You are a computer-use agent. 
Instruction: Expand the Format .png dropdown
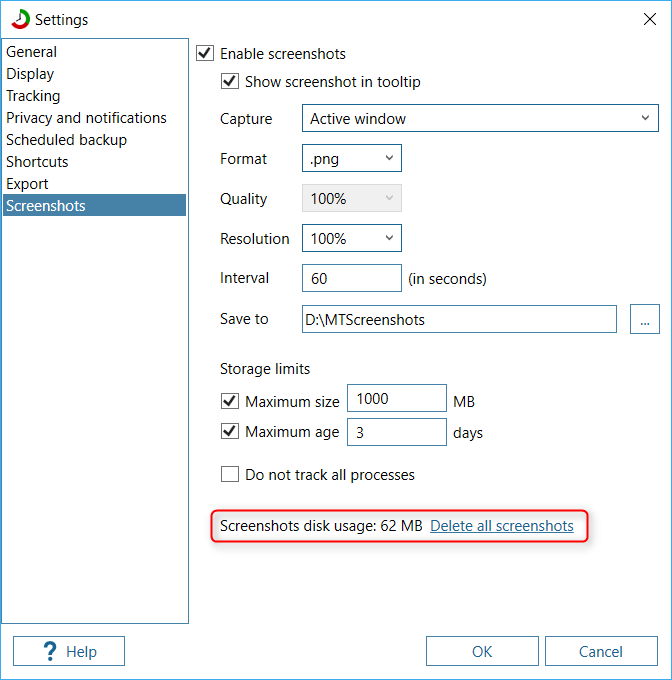click(x=352, y=158)
